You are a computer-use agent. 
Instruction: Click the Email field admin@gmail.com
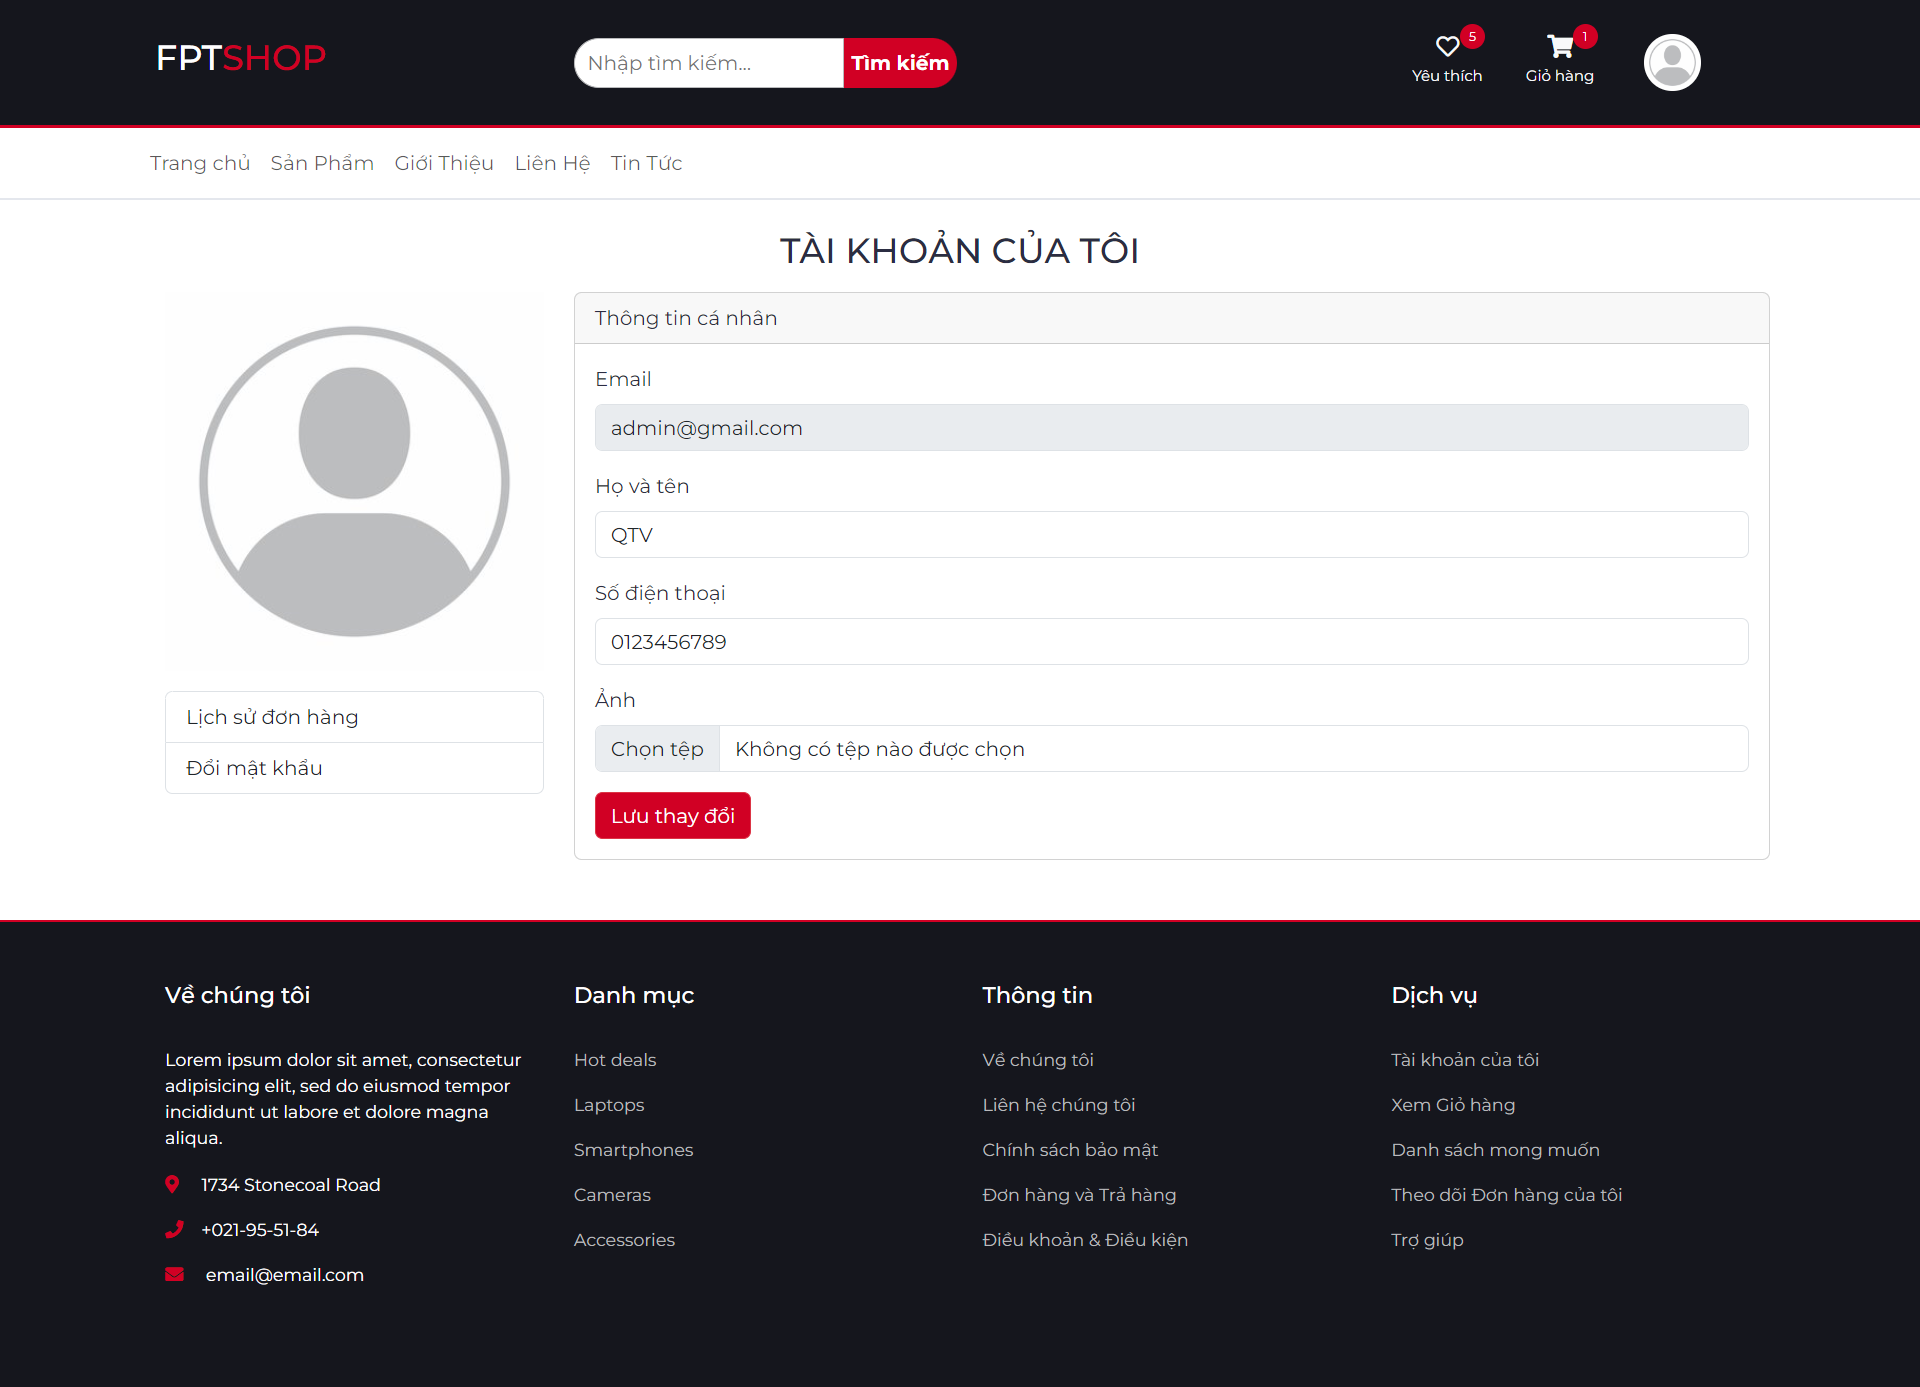(1171, 428)
